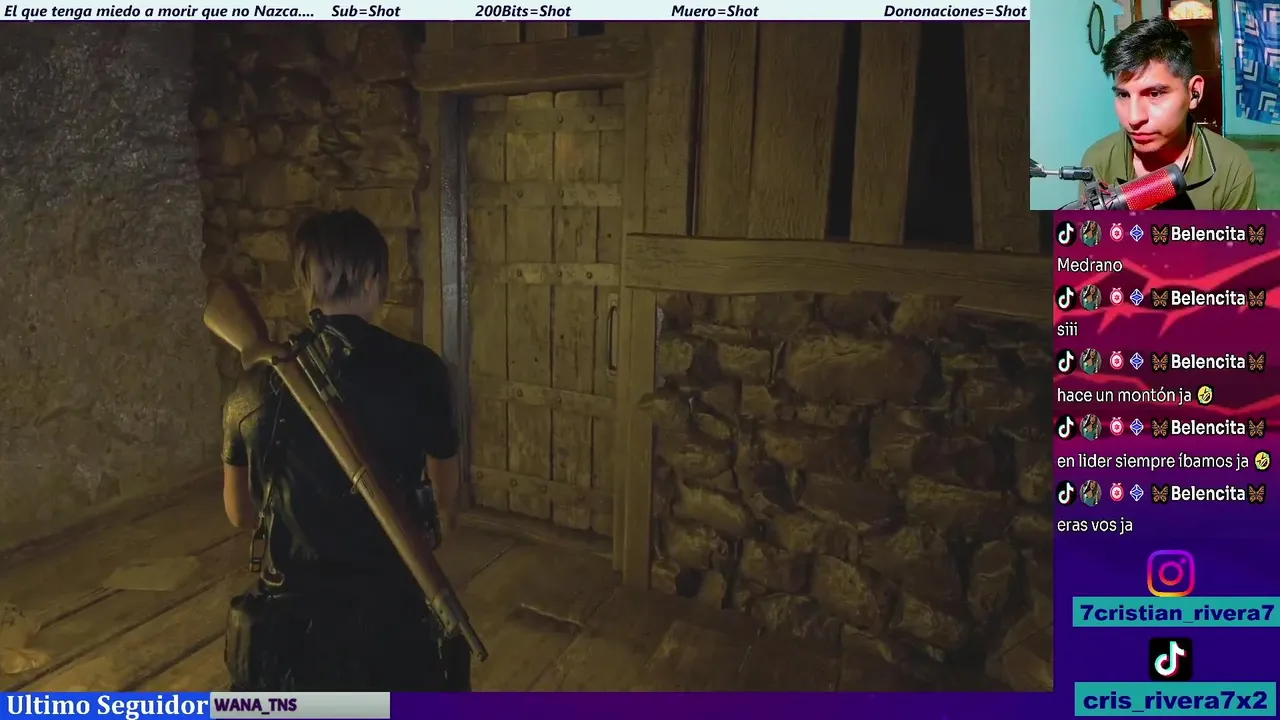Open Belencita's avatar in the 'Medrano' row

pyautogui.click(x=1091, y=234)
